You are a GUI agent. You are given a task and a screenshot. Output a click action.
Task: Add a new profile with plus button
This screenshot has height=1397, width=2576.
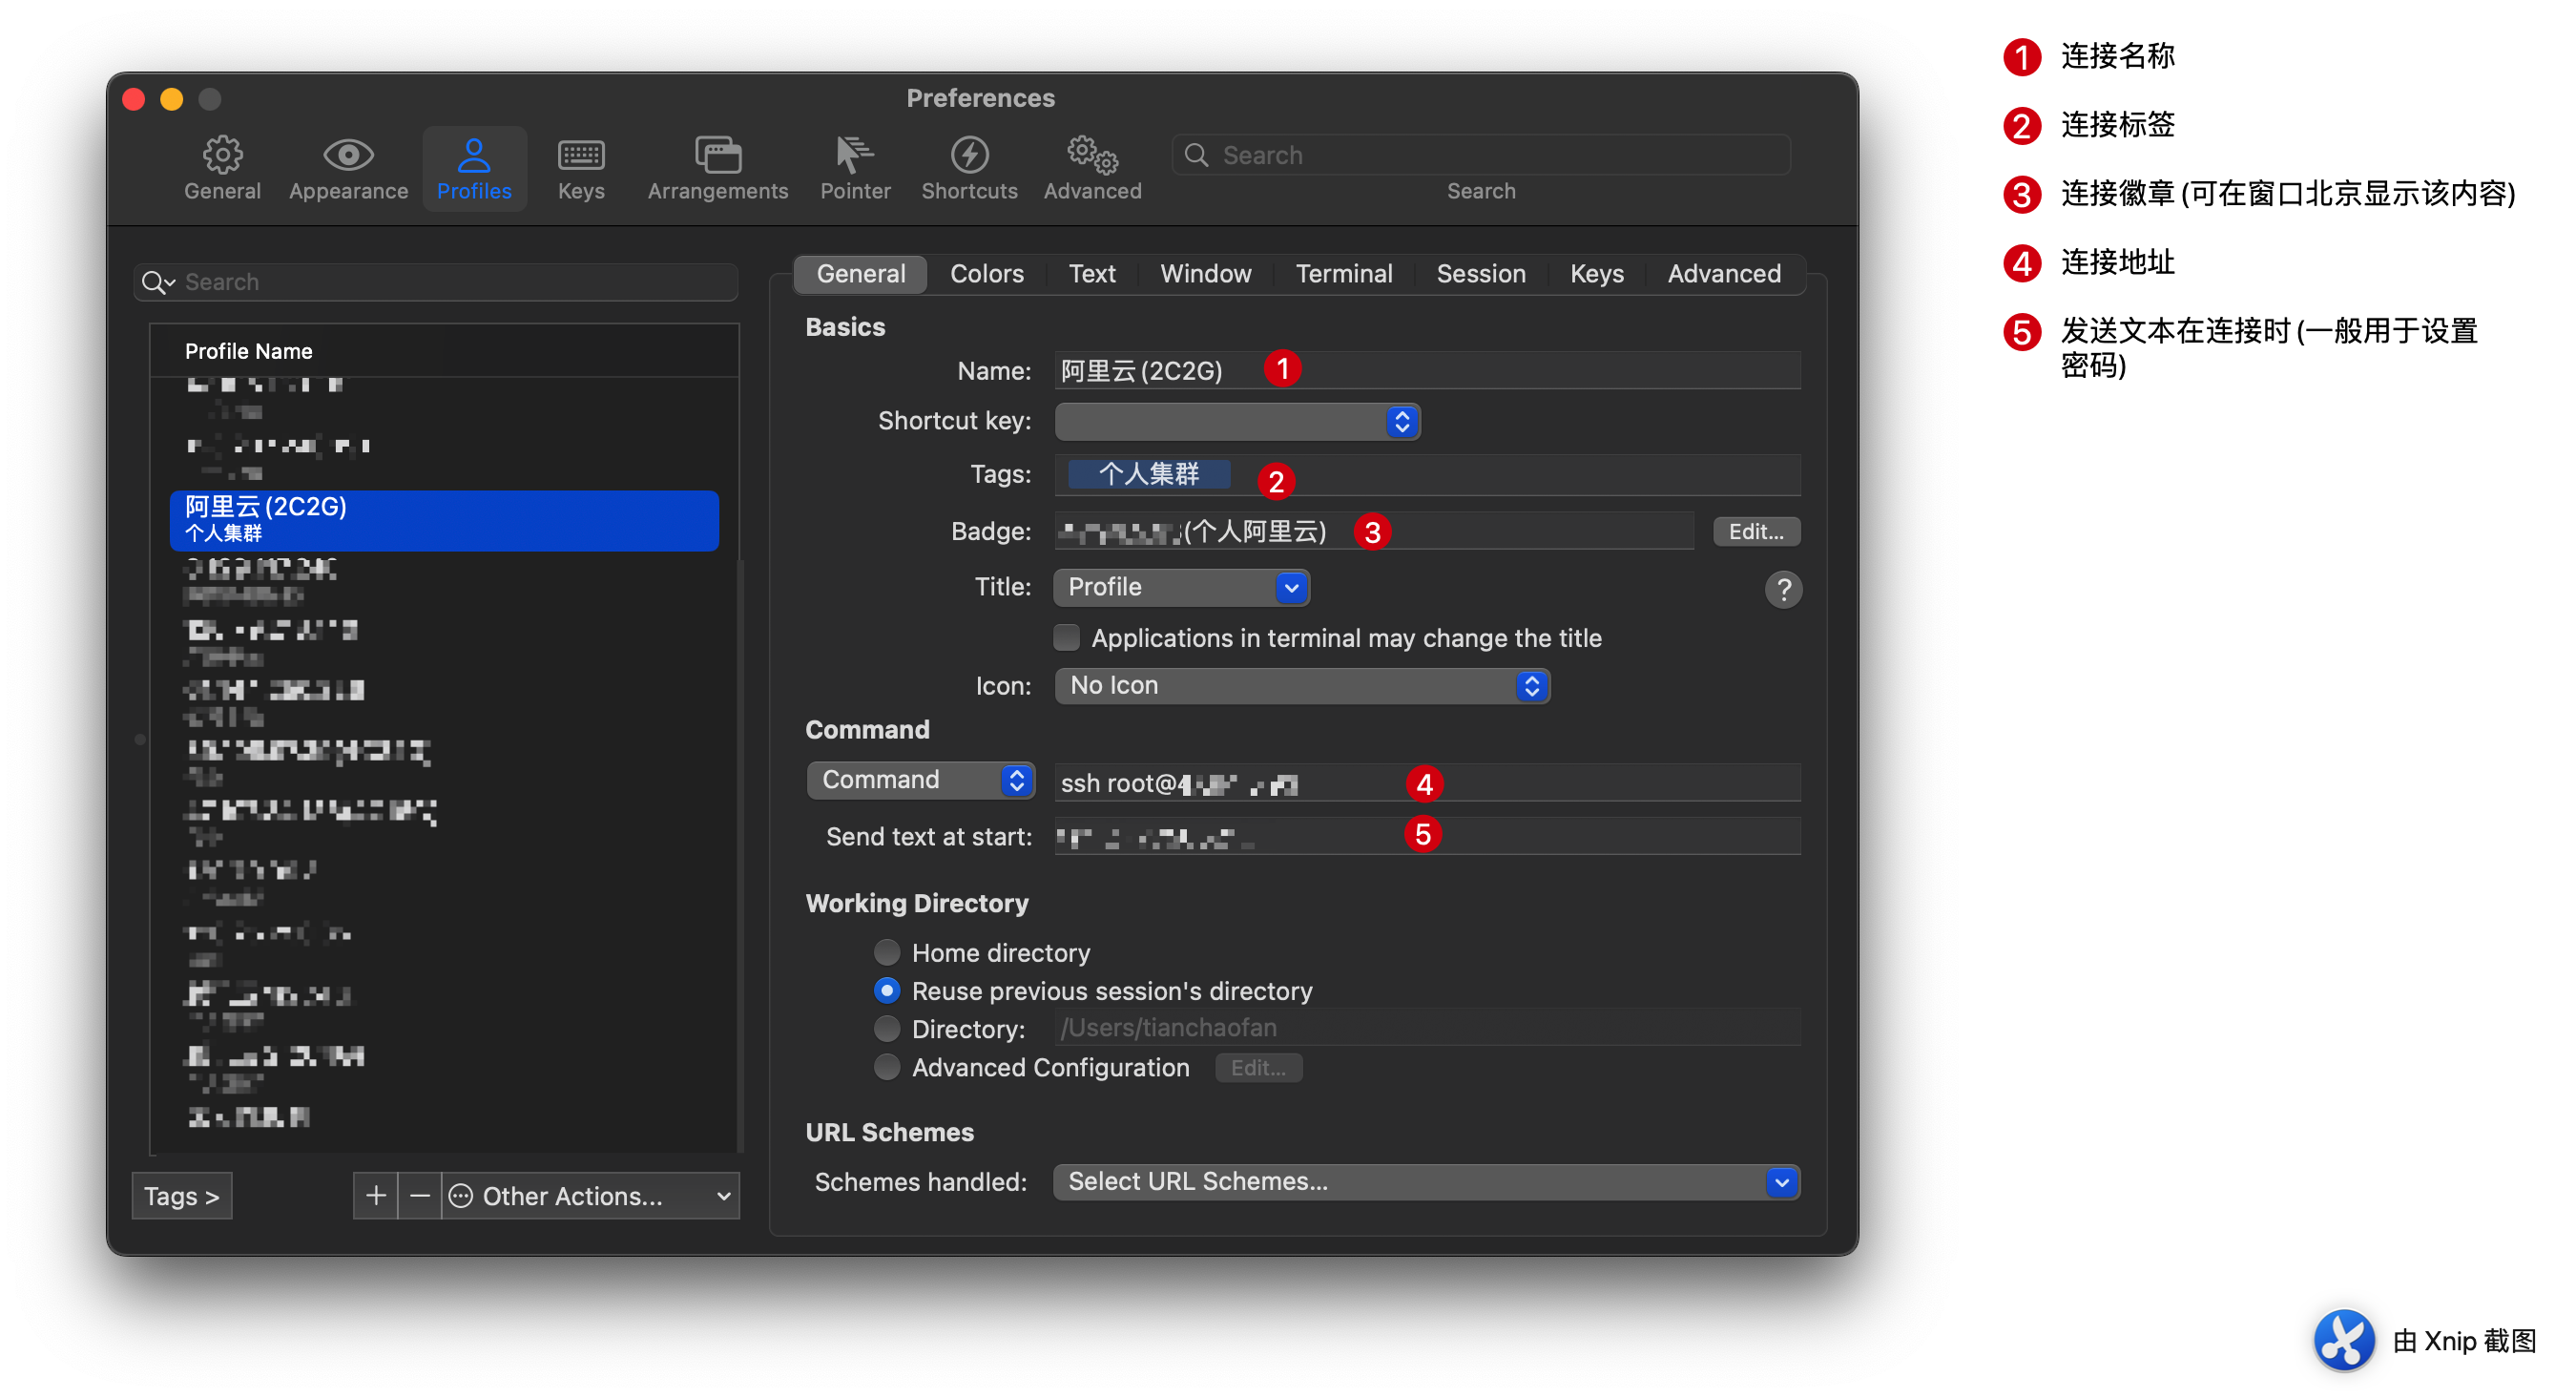(376, 1195)
